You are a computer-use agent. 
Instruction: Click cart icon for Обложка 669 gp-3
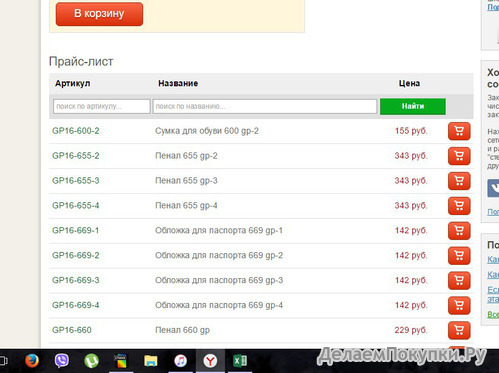[459, 280]
